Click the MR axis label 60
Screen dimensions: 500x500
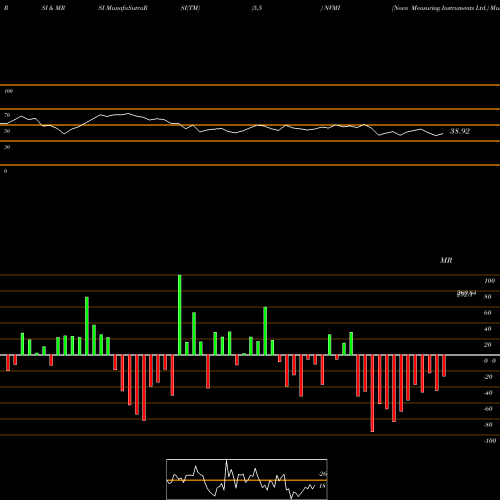click(488, 313)
